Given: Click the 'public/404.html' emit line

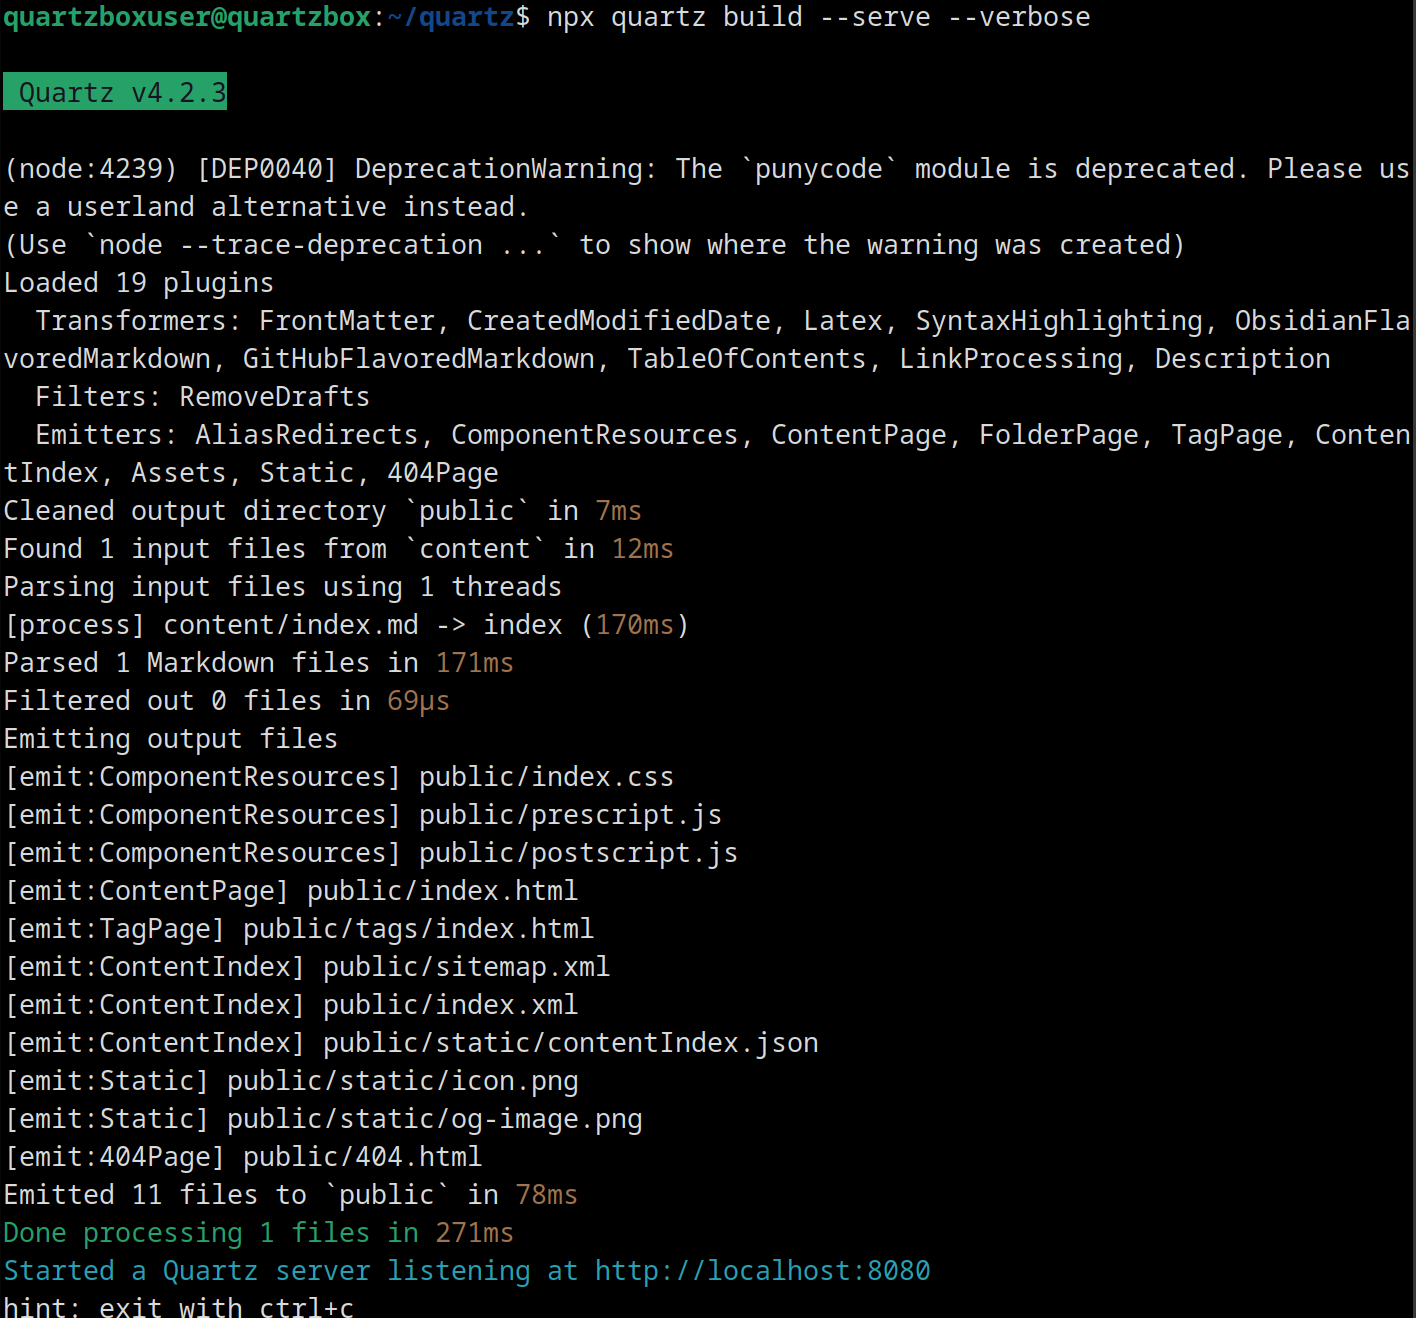Looking at the screenshot, I should click(242, 1157).
